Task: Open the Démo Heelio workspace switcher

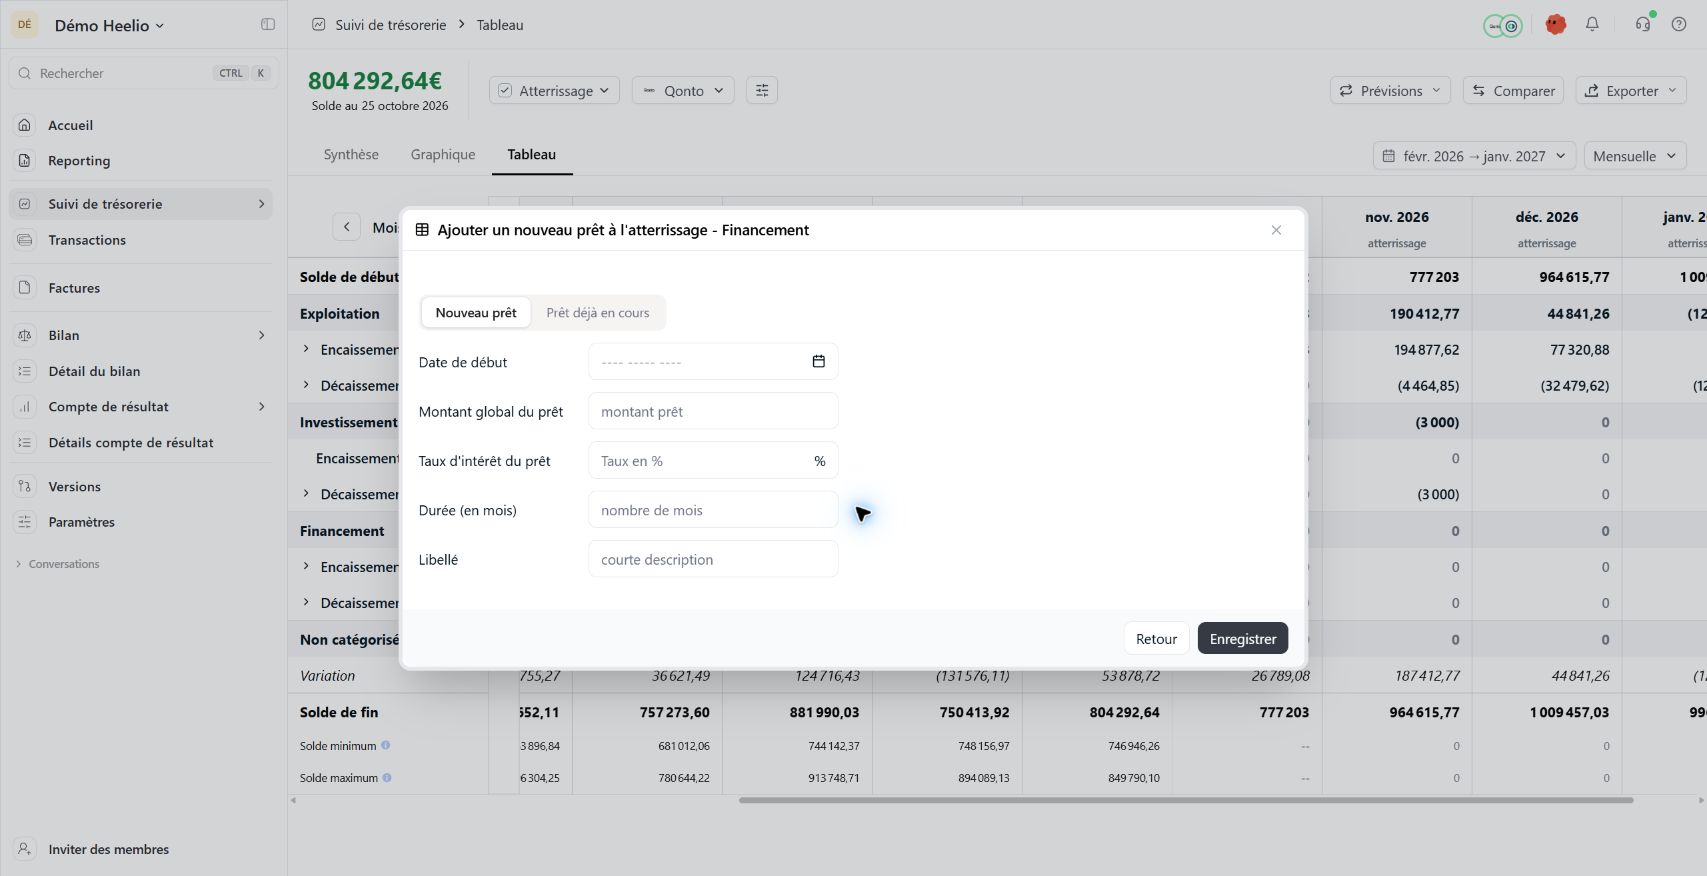Action: 109,26
